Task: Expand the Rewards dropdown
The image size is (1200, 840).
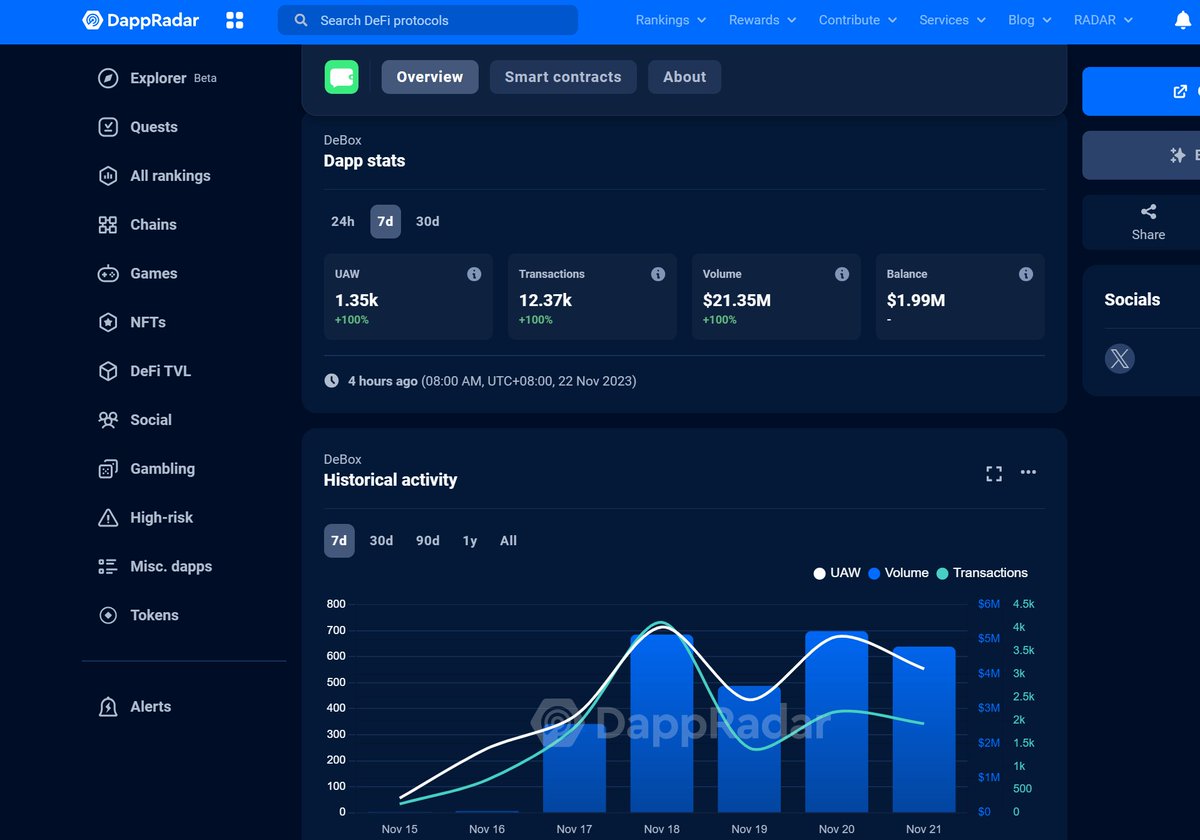Action: click(762, 20)
